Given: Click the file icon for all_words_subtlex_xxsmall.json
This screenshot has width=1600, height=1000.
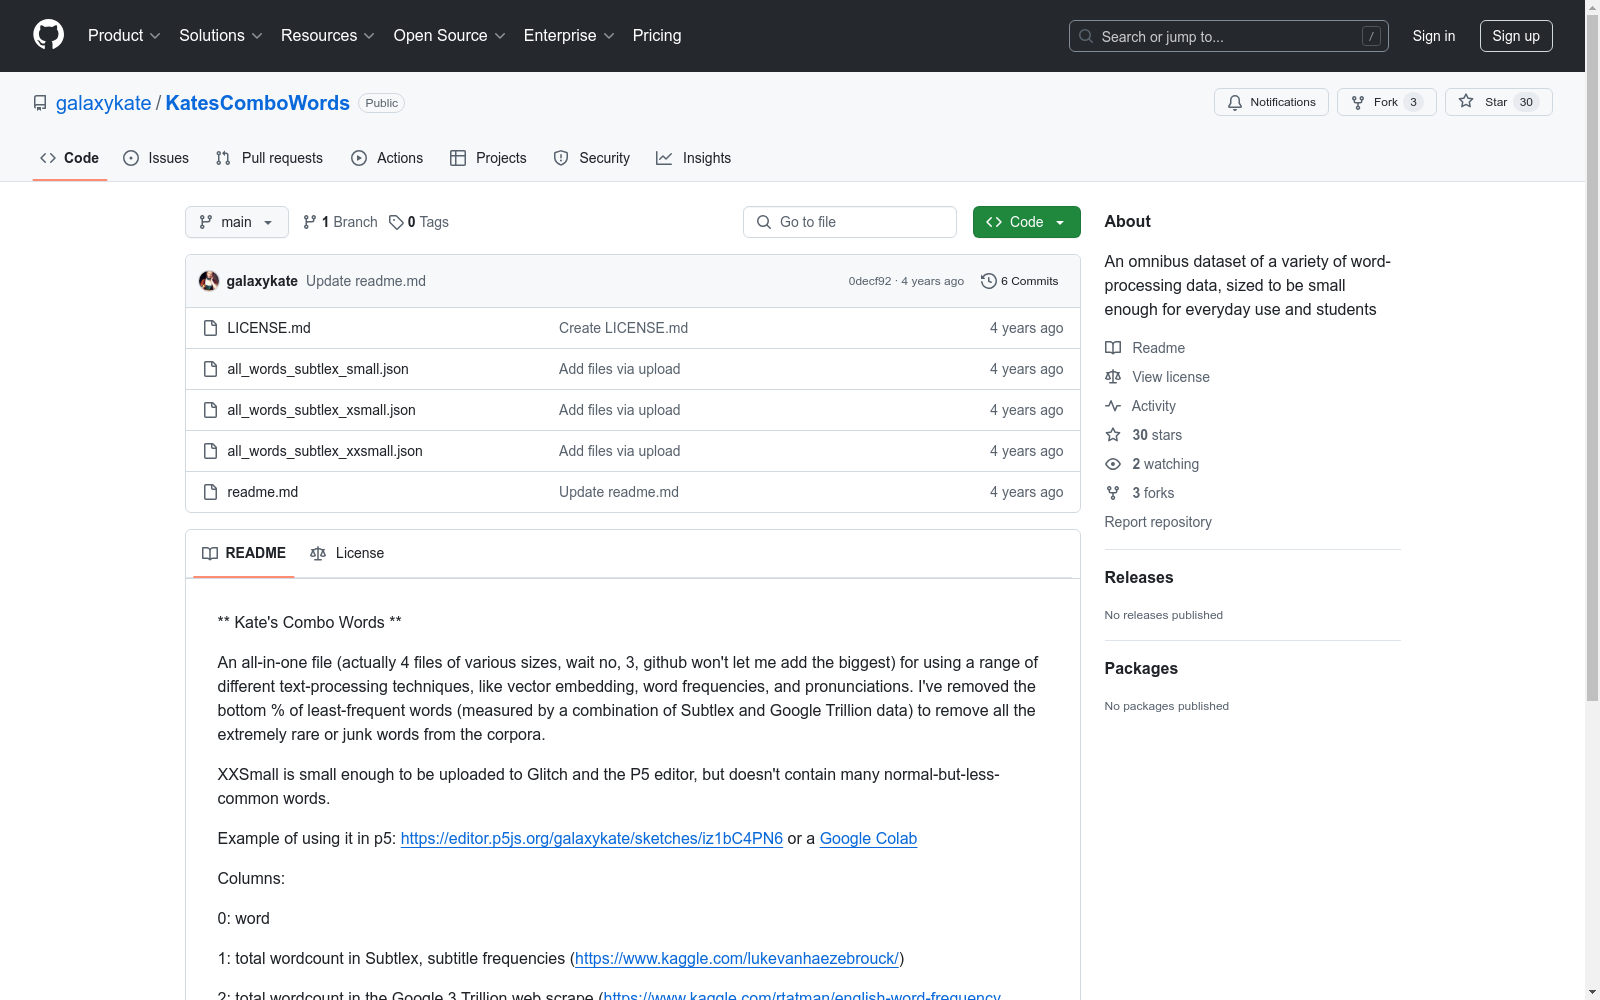Looking at the screenshot, I should (x=210, y=451).
